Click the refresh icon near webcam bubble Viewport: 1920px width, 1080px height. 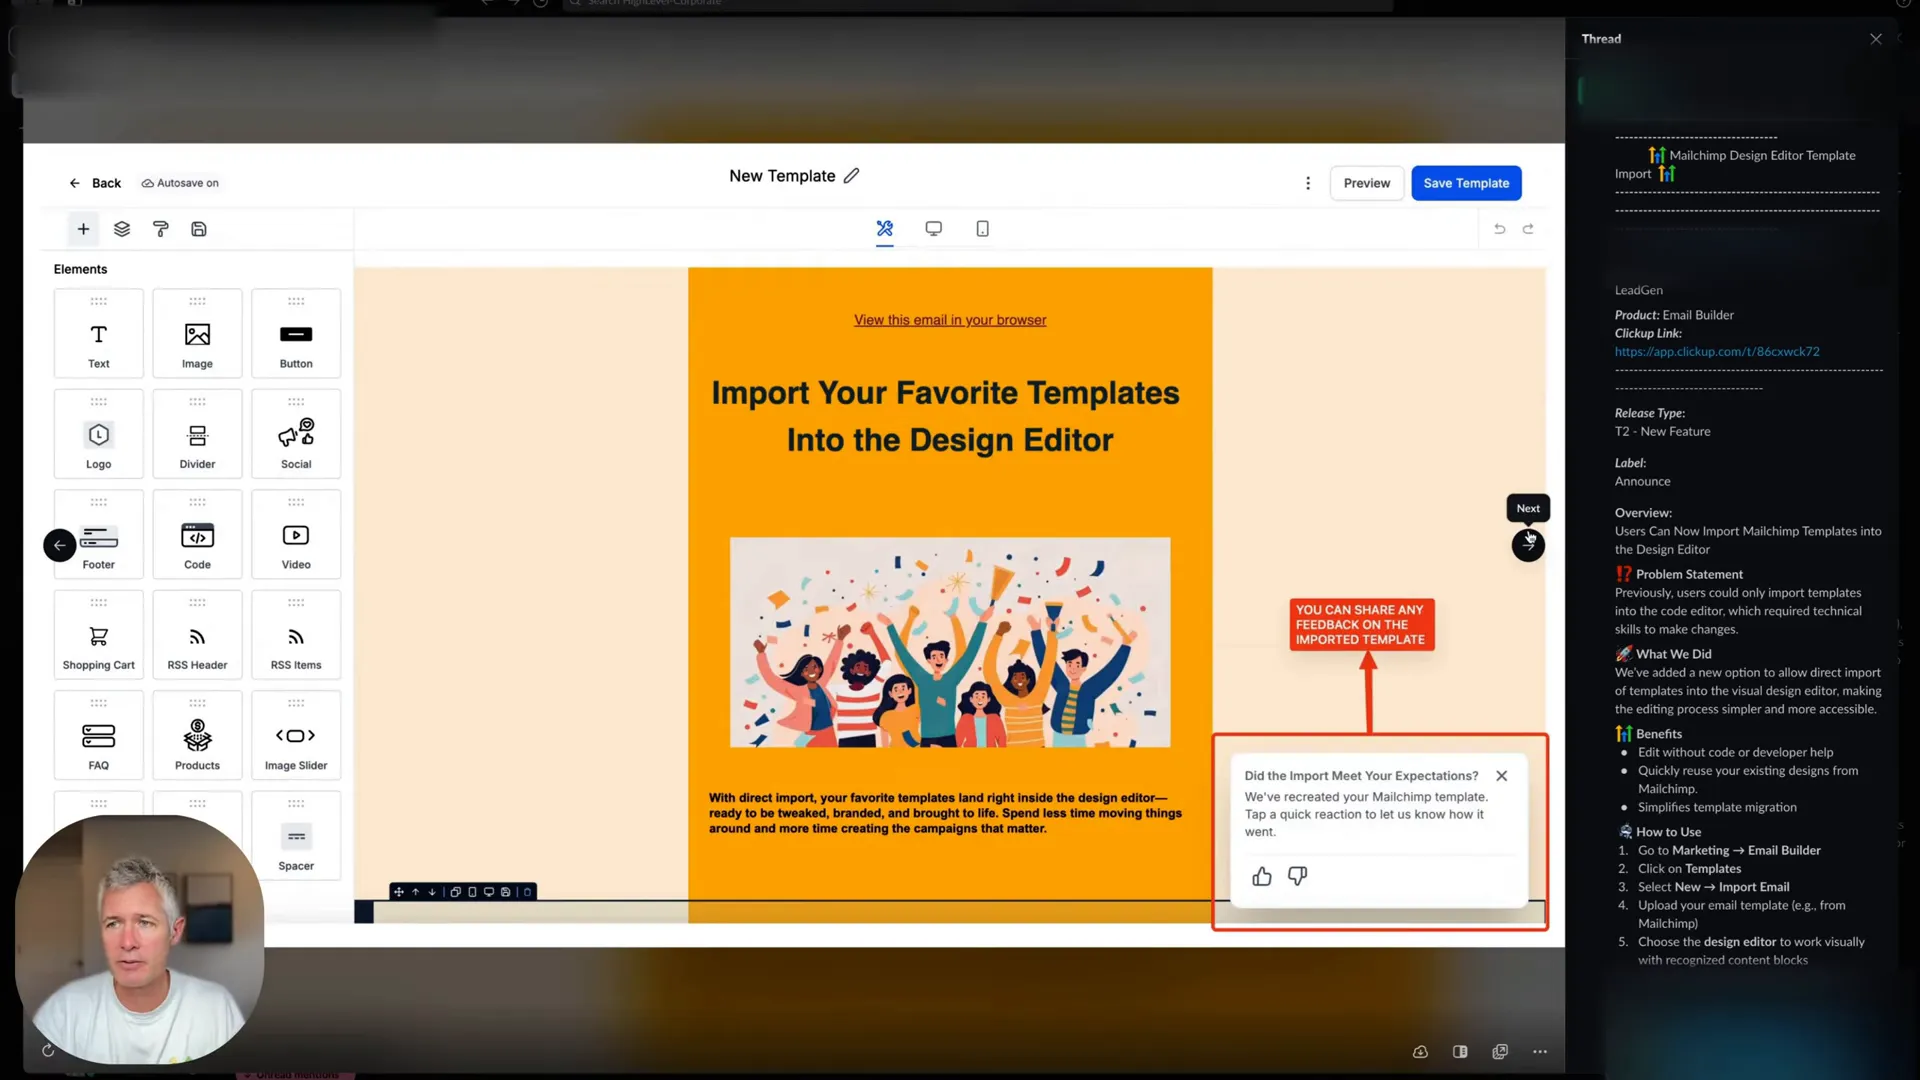48,1050
